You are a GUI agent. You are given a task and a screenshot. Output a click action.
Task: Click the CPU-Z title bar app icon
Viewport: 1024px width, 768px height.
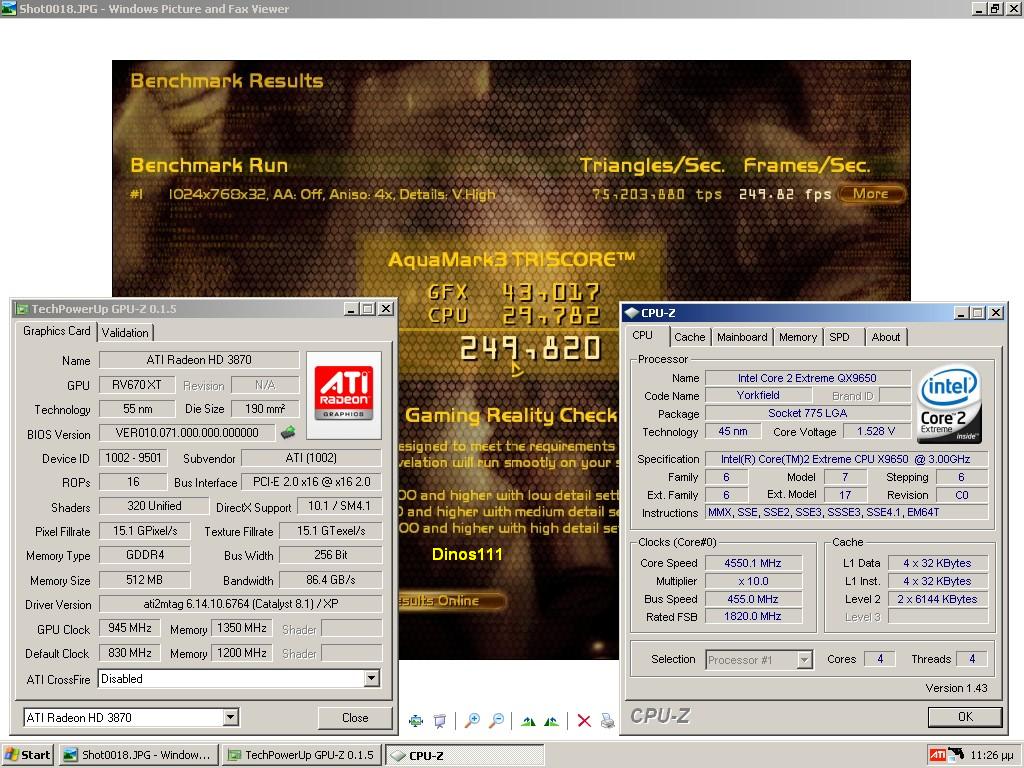[631, 313]
